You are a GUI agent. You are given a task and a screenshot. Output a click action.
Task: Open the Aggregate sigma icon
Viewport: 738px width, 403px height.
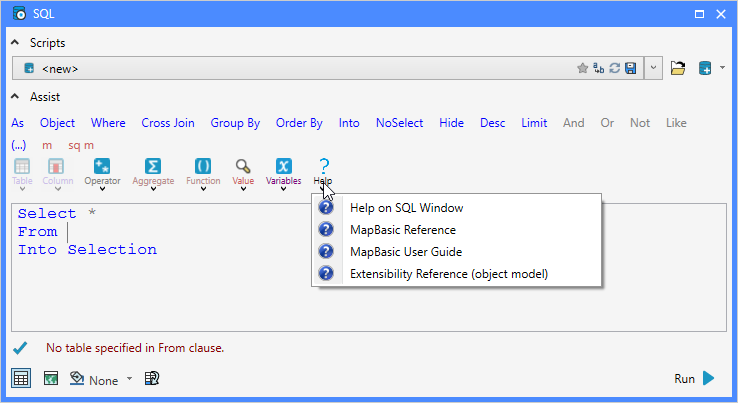coord(152,166)
